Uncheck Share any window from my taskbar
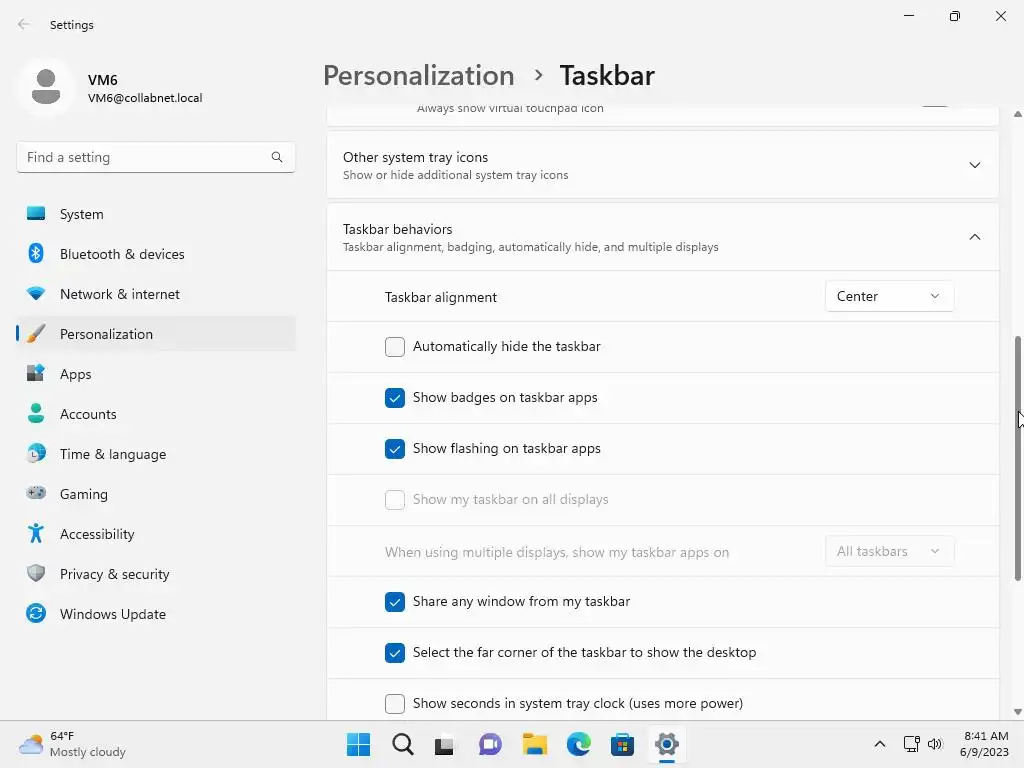 394,601
